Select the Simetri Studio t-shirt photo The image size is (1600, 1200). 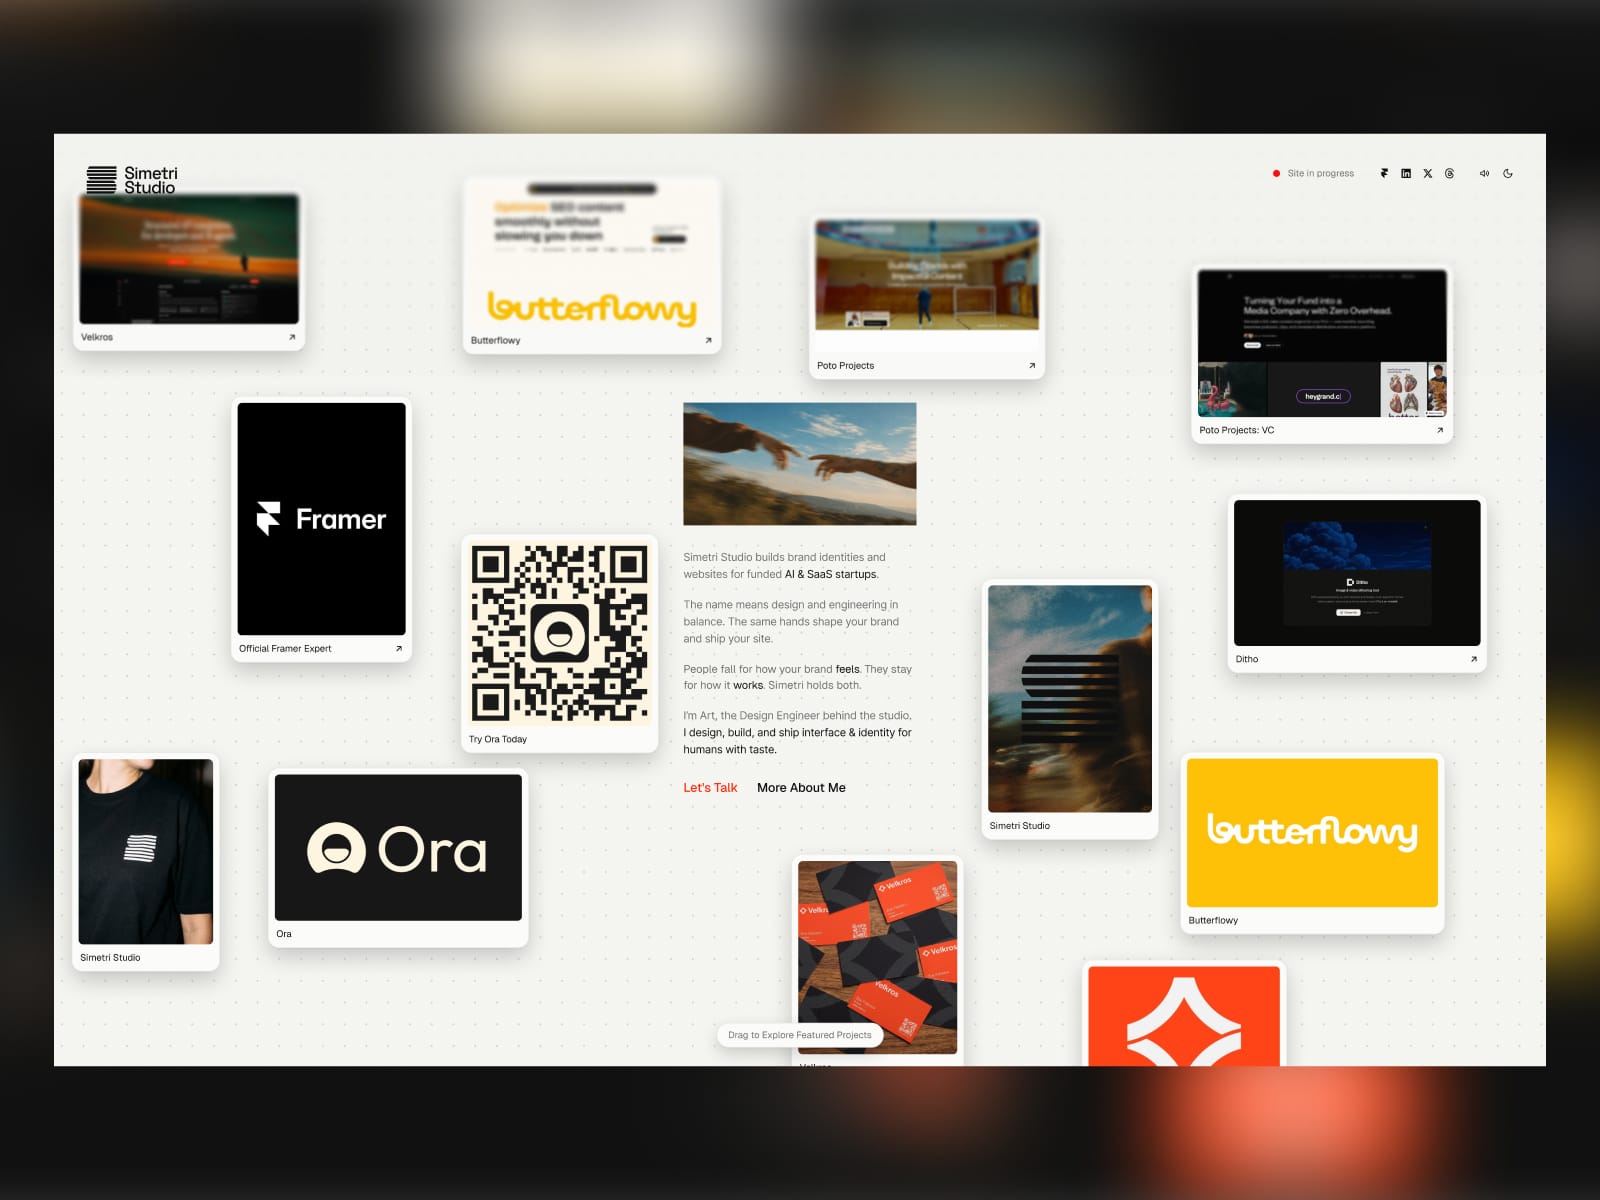click(146, 852)
